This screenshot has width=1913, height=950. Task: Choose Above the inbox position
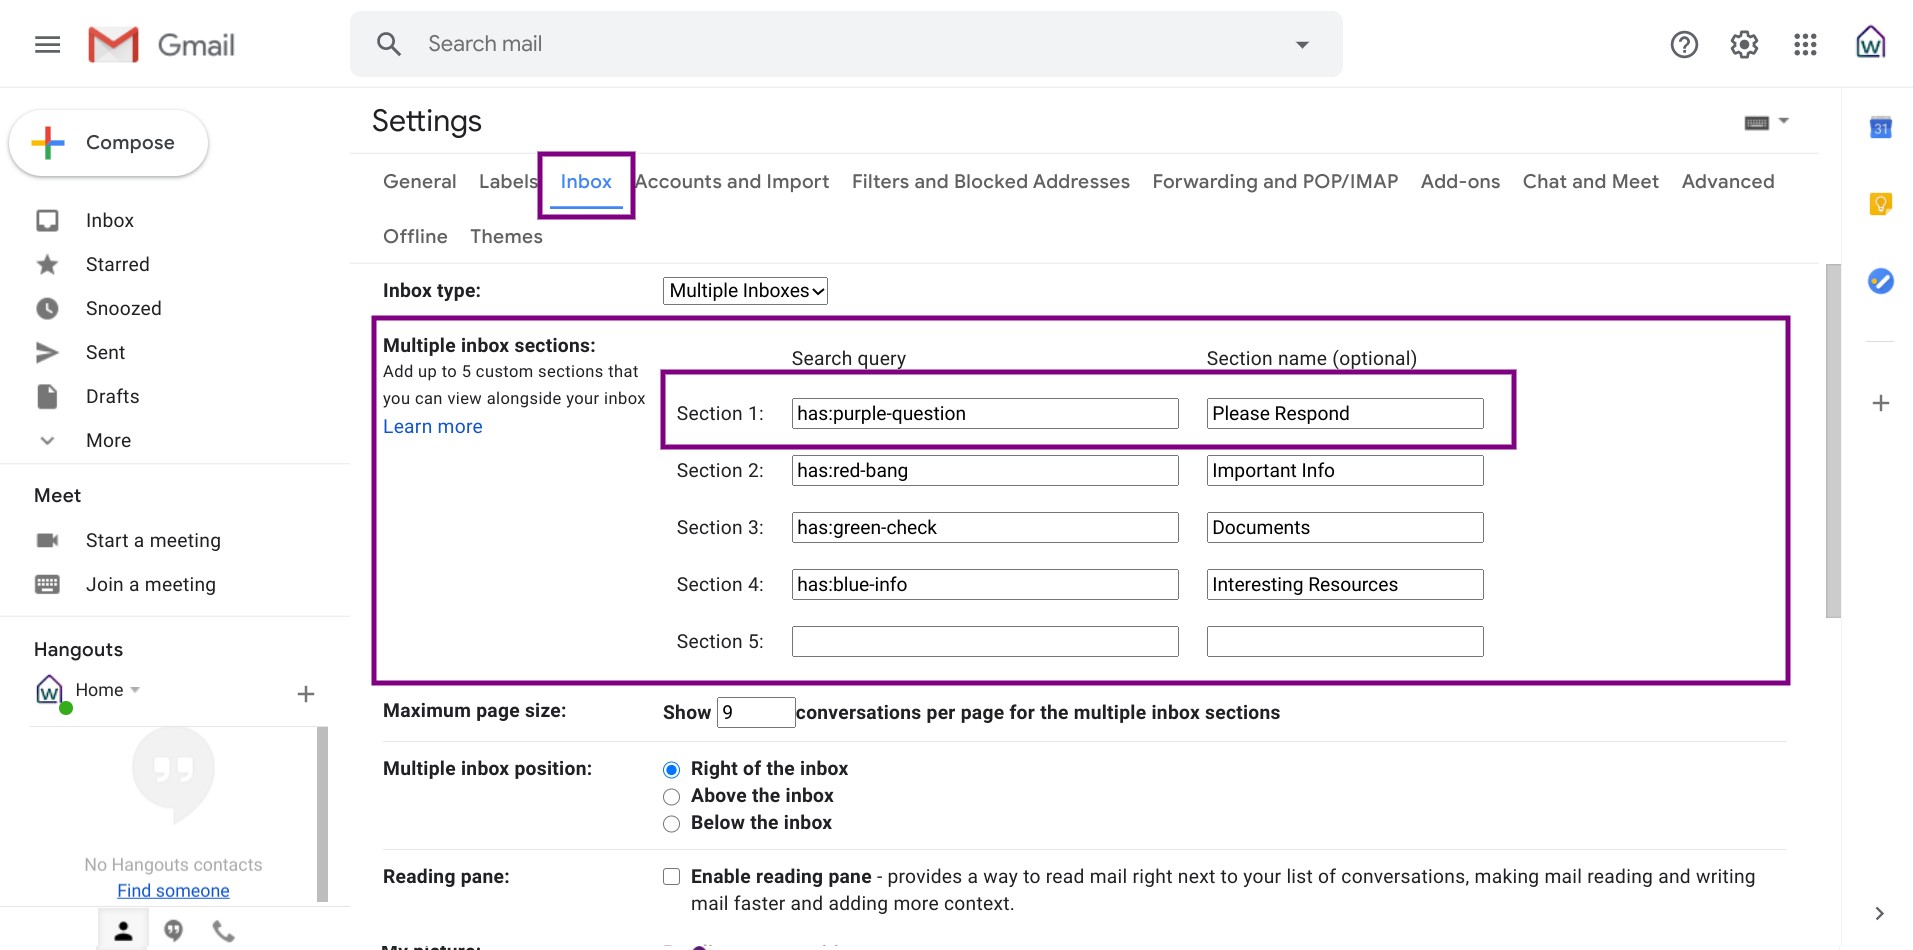[671, 796]
